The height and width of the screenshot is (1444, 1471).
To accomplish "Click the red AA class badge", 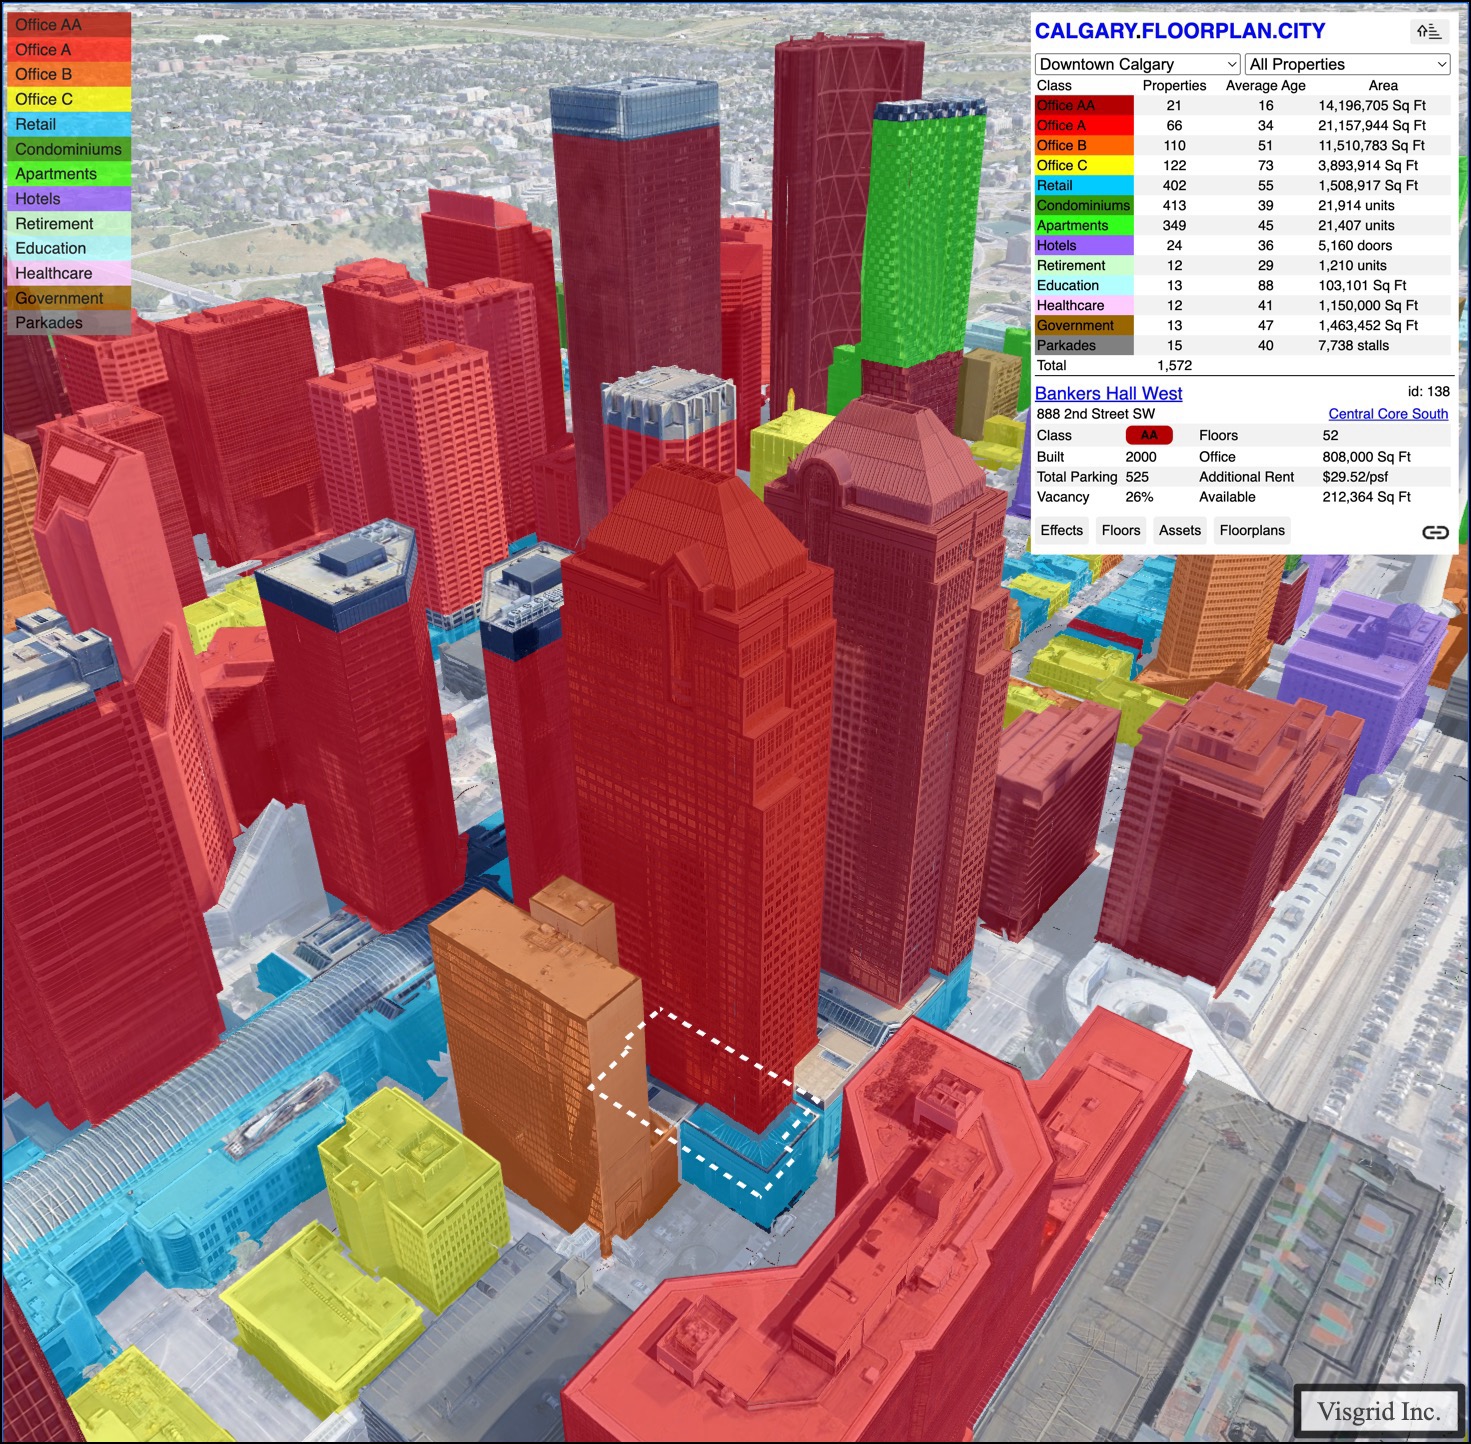I will (1148, 436).
